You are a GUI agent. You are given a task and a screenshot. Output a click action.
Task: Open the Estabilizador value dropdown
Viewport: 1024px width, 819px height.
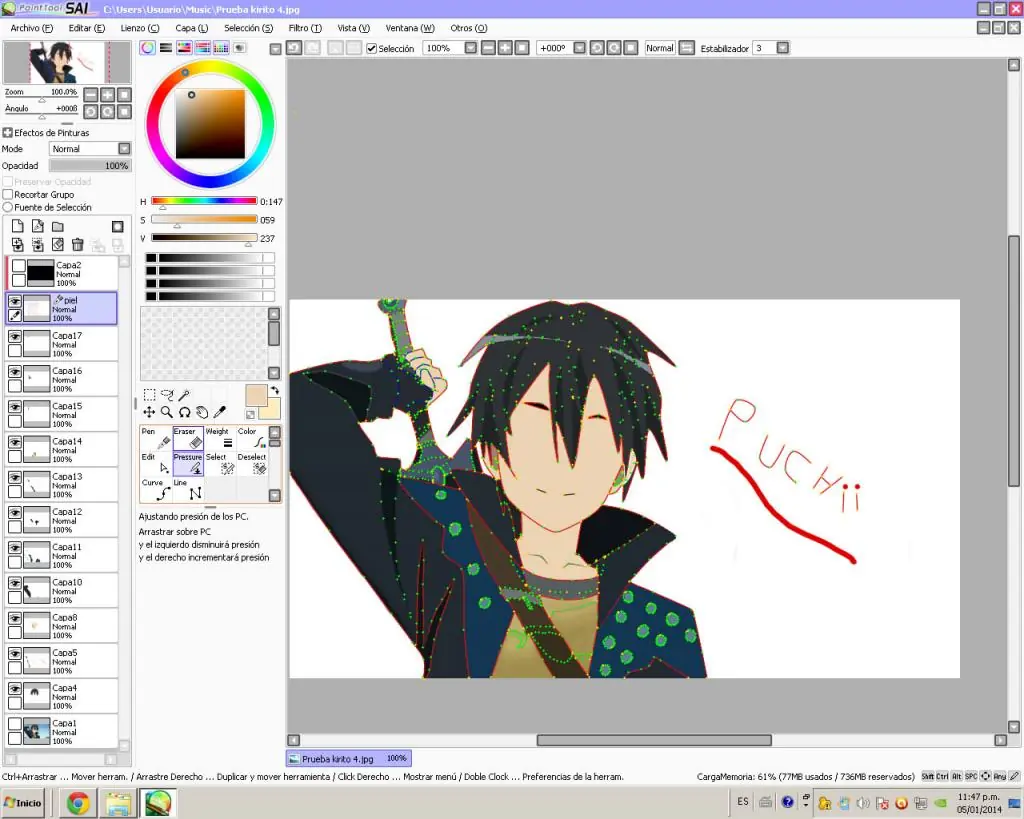782,48
